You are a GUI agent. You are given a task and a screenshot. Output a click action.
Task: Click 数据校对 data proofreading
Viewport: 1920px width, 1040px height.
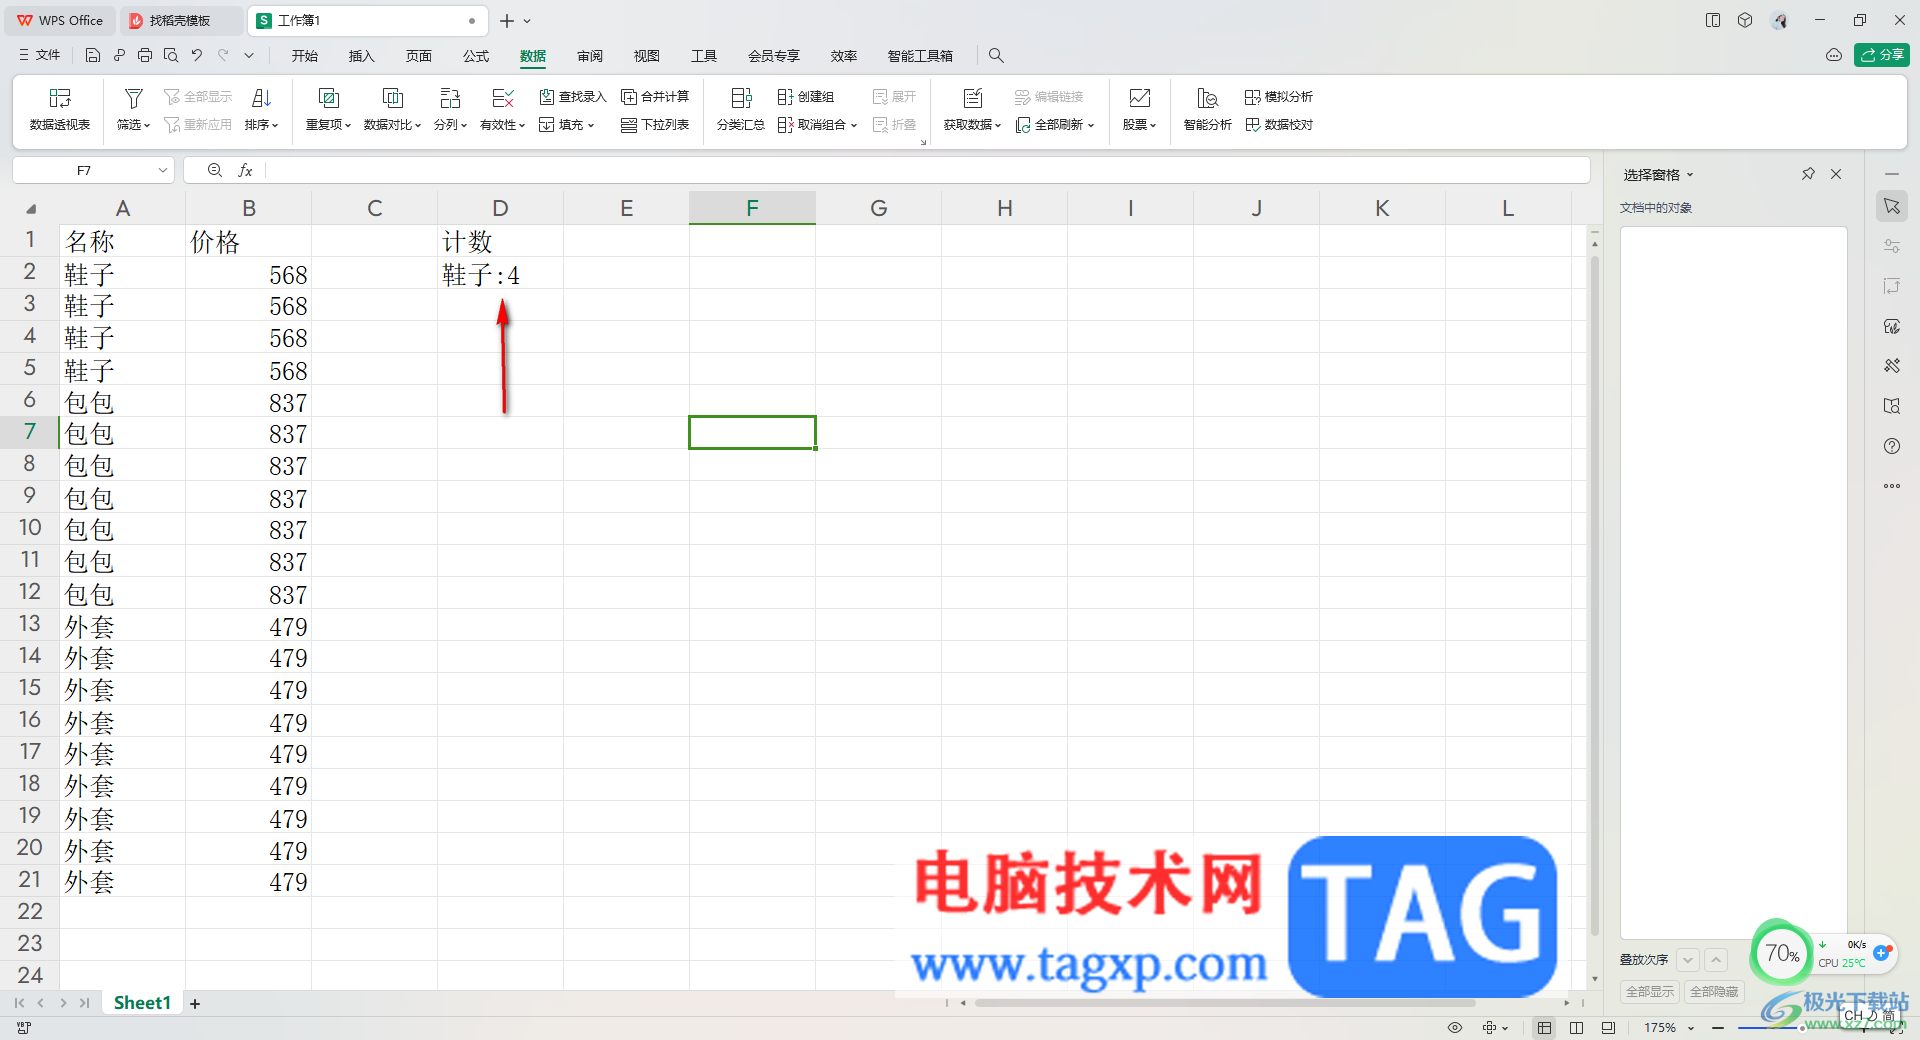pos(1279,124)
